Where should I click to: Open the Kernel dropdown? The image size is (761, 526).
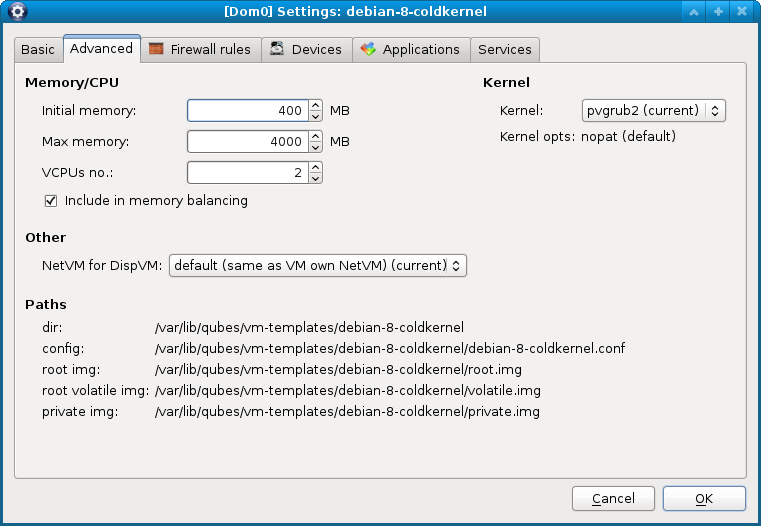[653, 111]
